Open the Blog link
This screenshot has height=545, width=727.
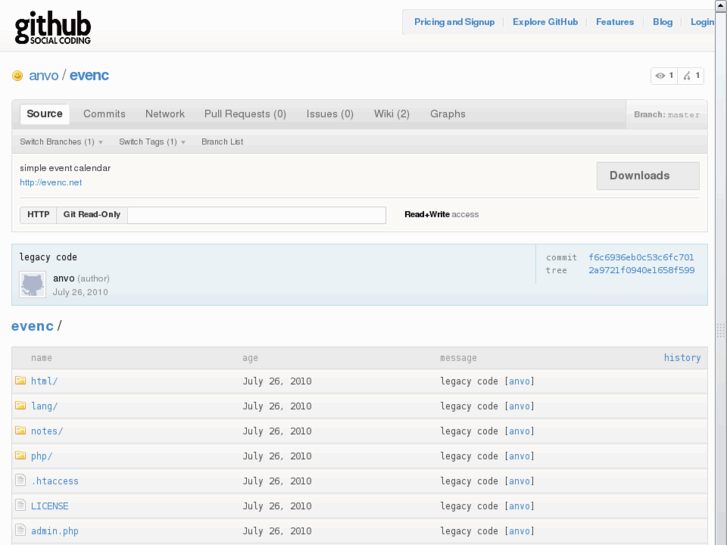tap(663, 22)
